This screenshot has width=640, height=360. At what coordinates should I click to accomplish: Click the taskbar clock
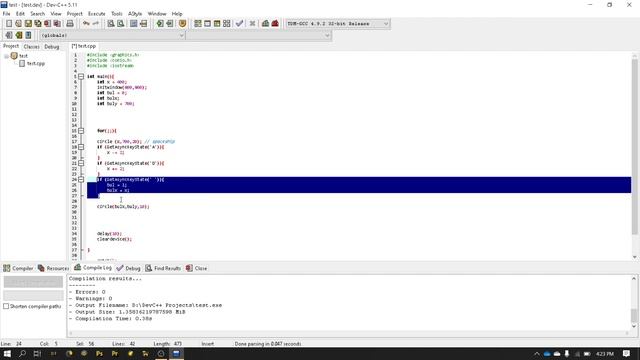605,353
